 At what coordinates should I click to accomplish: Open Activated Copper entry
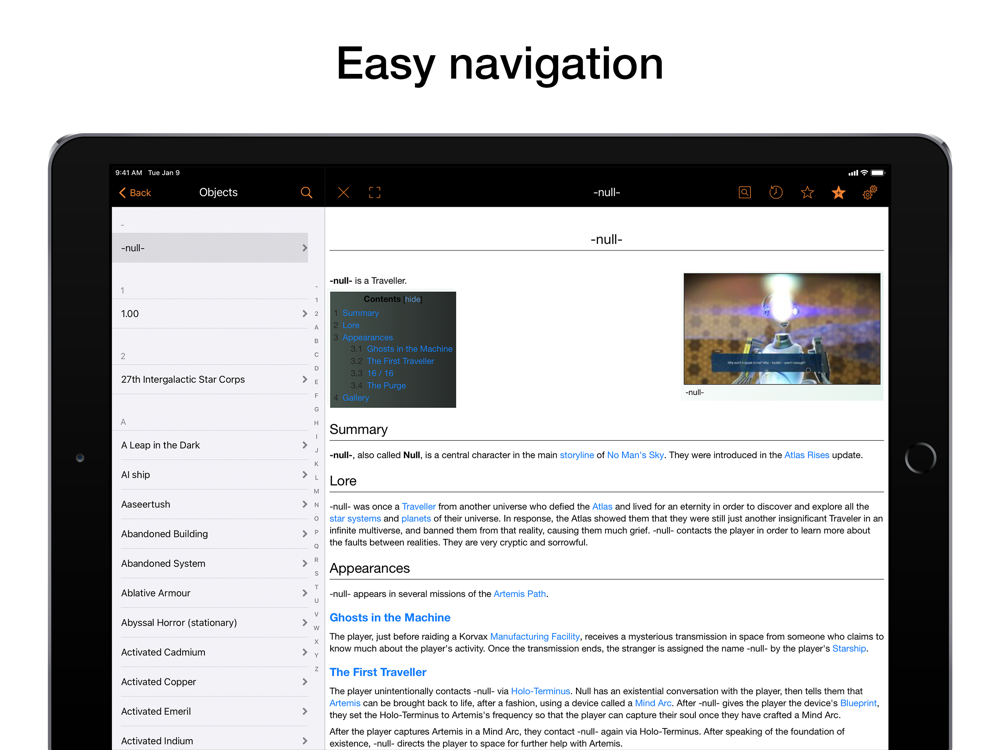pyautogui.click(x=210, y=682)
